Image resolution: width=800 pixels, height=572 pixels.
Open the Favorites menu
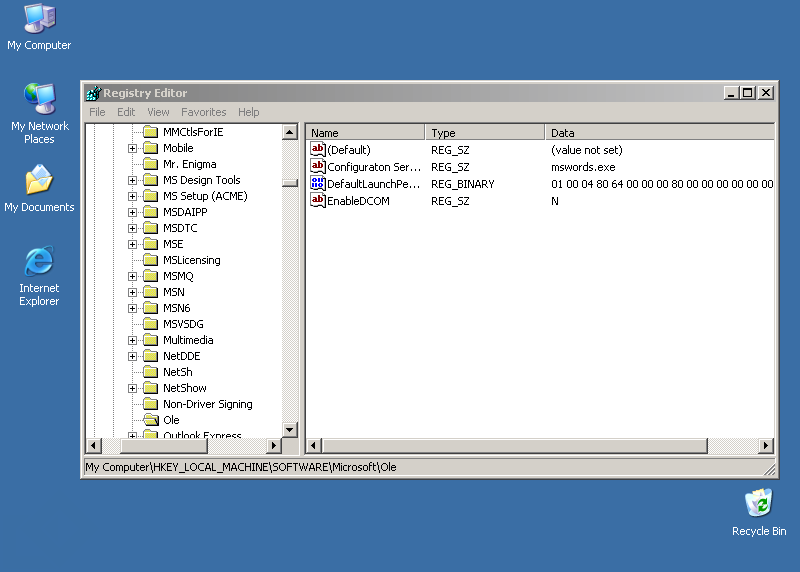click(204, 112)
